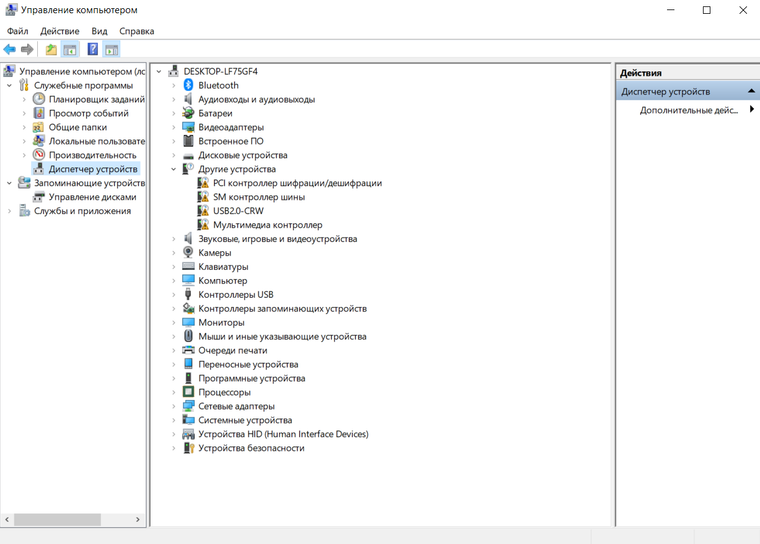Screen dimensions: 760x544
Task: Collapse the DESKTOP-LF75GF4 root node
Action: 159,72
